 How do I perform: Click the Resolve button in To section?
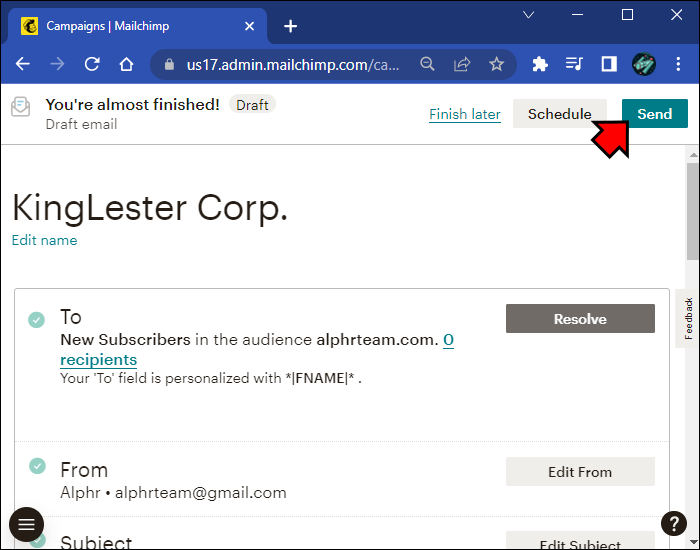[x=580, y=319]
